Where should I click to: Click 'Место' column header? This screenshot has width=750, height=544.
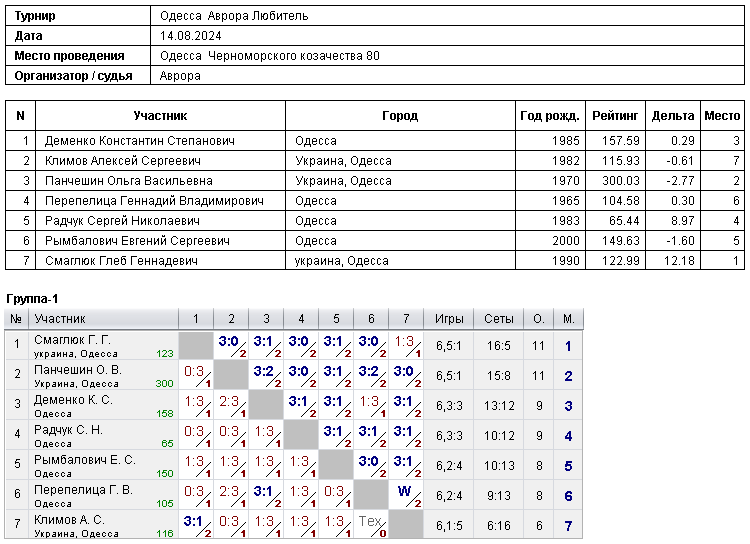722,115
